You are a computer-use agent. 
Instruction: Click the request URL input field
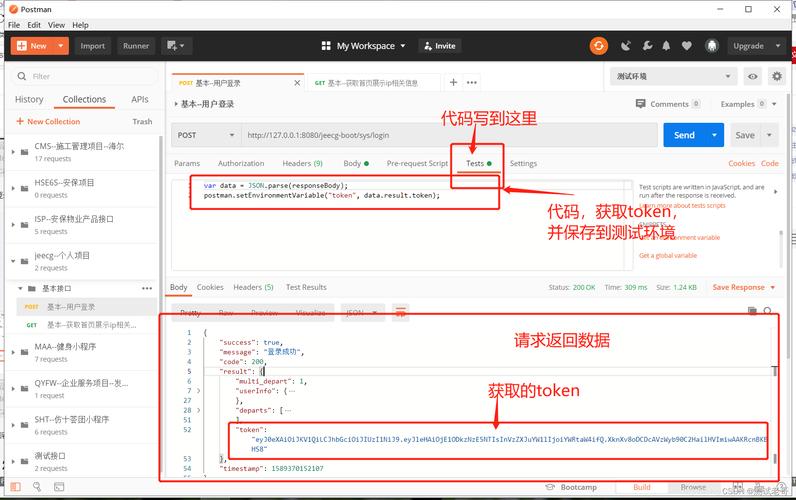449,135
